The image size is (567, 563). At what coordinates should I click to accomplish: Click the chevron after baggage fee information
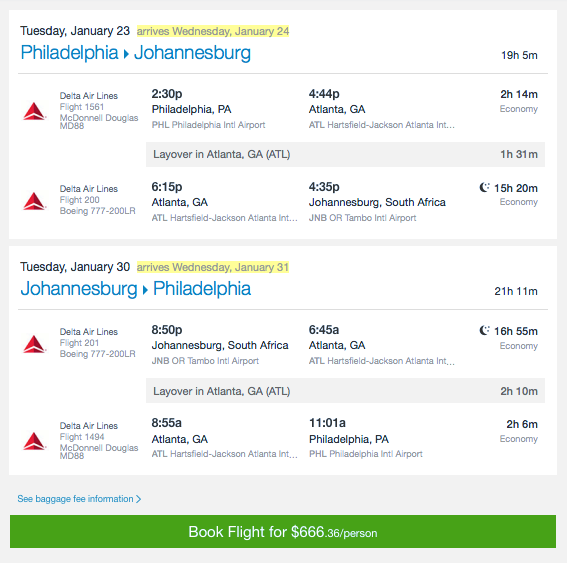138,499
